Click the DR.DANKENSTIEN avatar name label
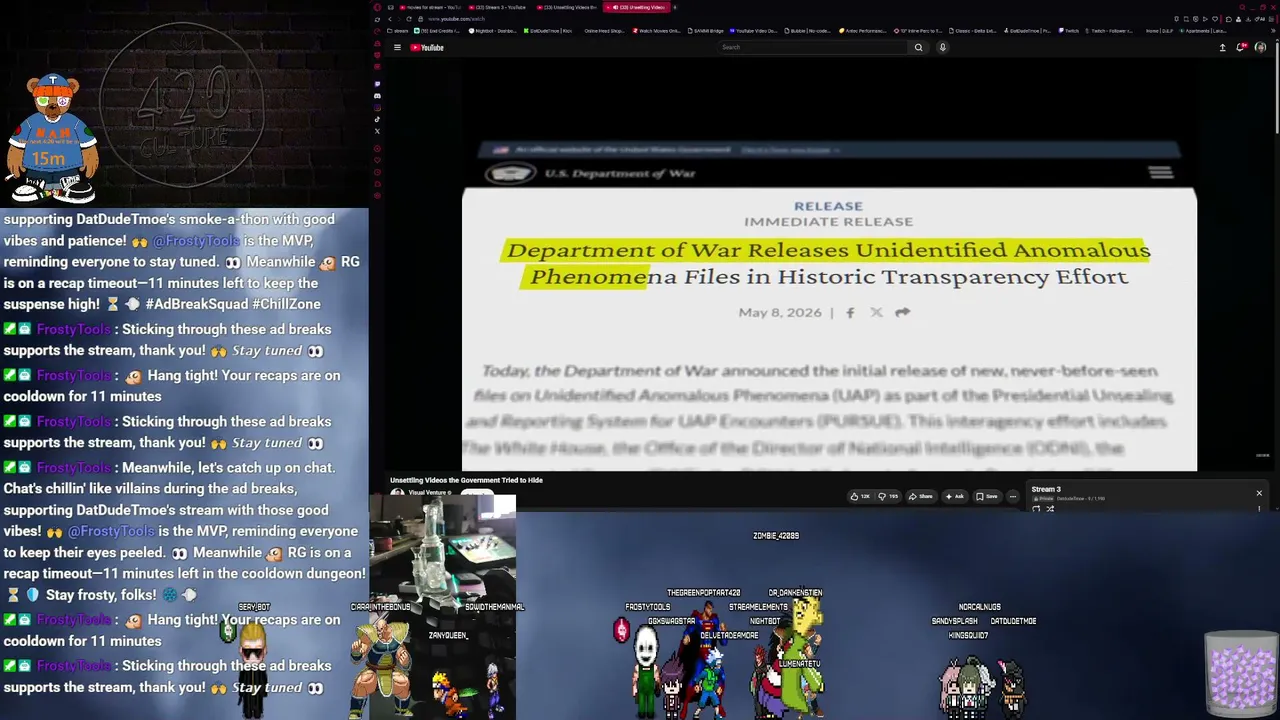The width and height of the screenshot is (1280, 720). point(795,593)
